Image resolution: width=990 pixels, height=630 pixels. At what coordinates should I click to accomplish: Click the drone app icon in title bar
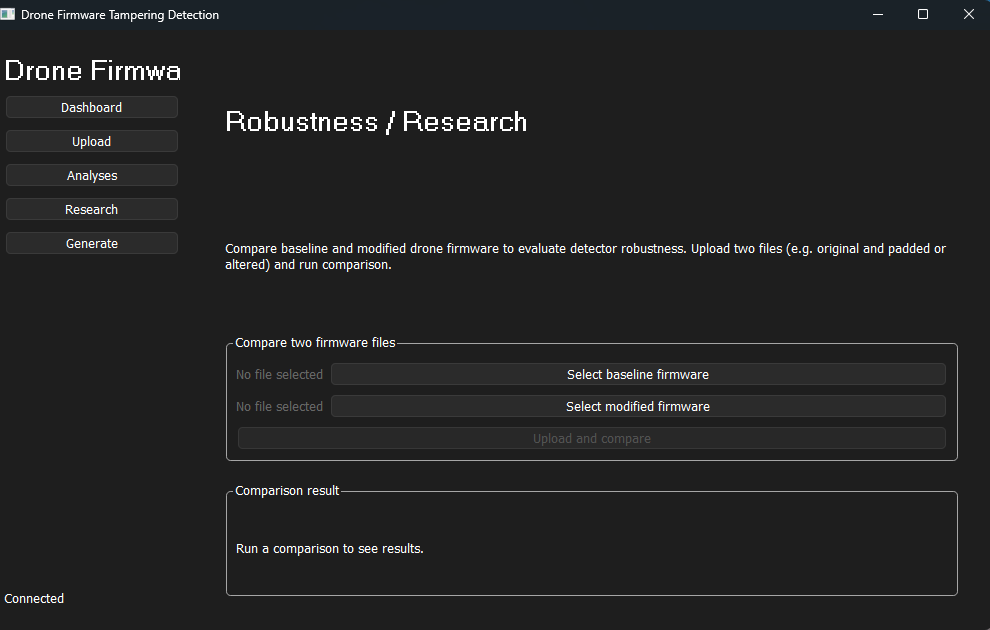pos(10,14)
